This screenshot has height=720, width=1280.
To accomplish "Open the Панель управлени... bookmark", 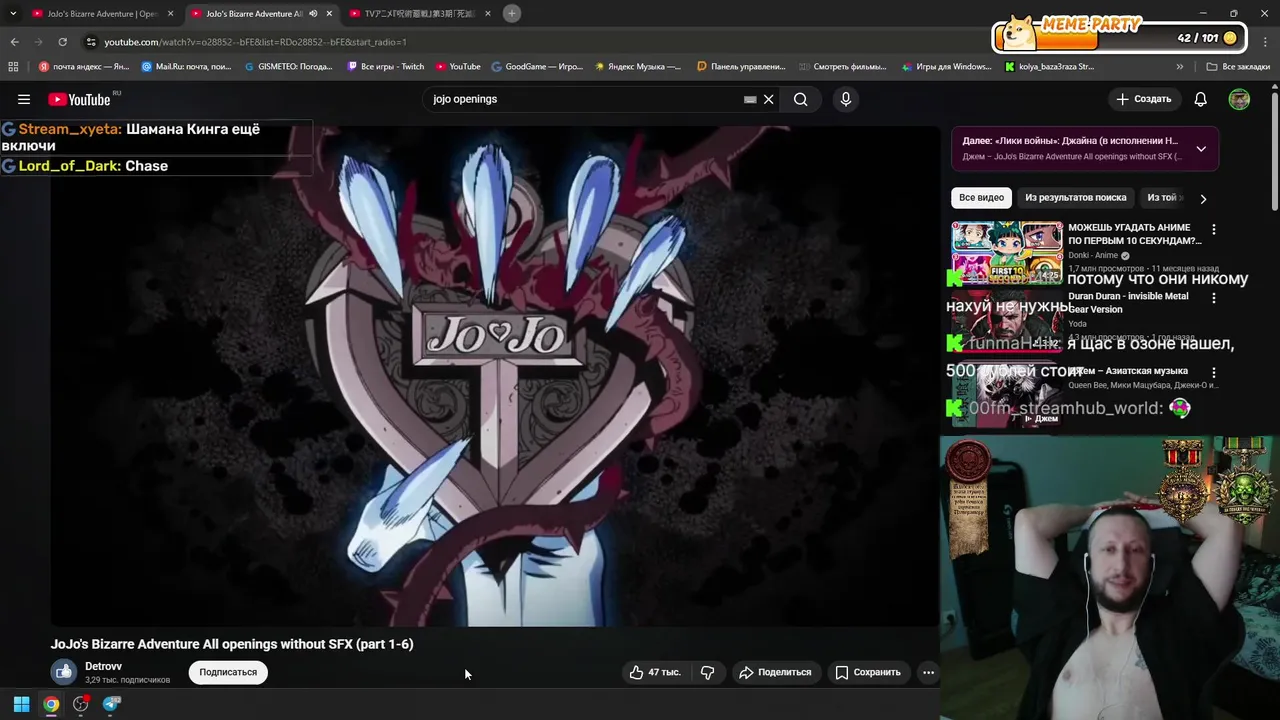I will tap(741, 67).
